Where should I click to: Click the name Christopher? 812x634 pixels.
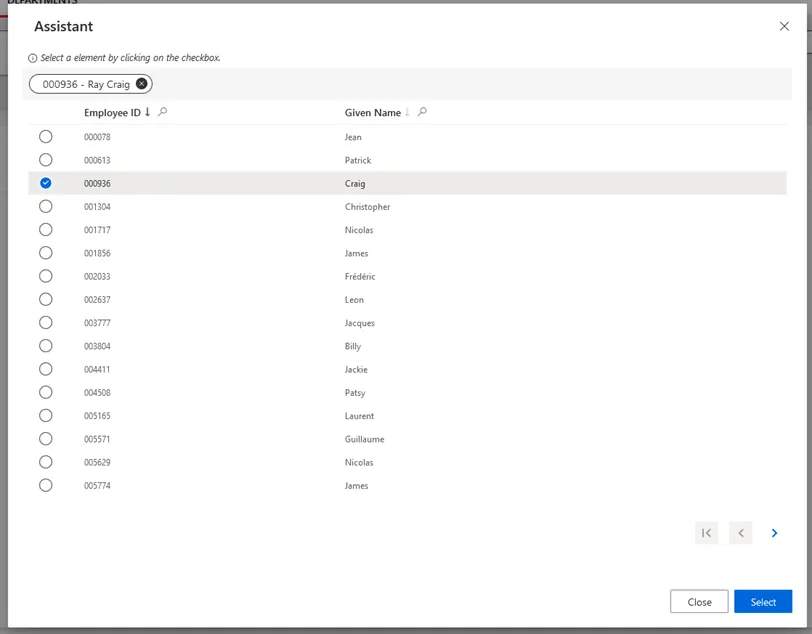pos(367,207)
